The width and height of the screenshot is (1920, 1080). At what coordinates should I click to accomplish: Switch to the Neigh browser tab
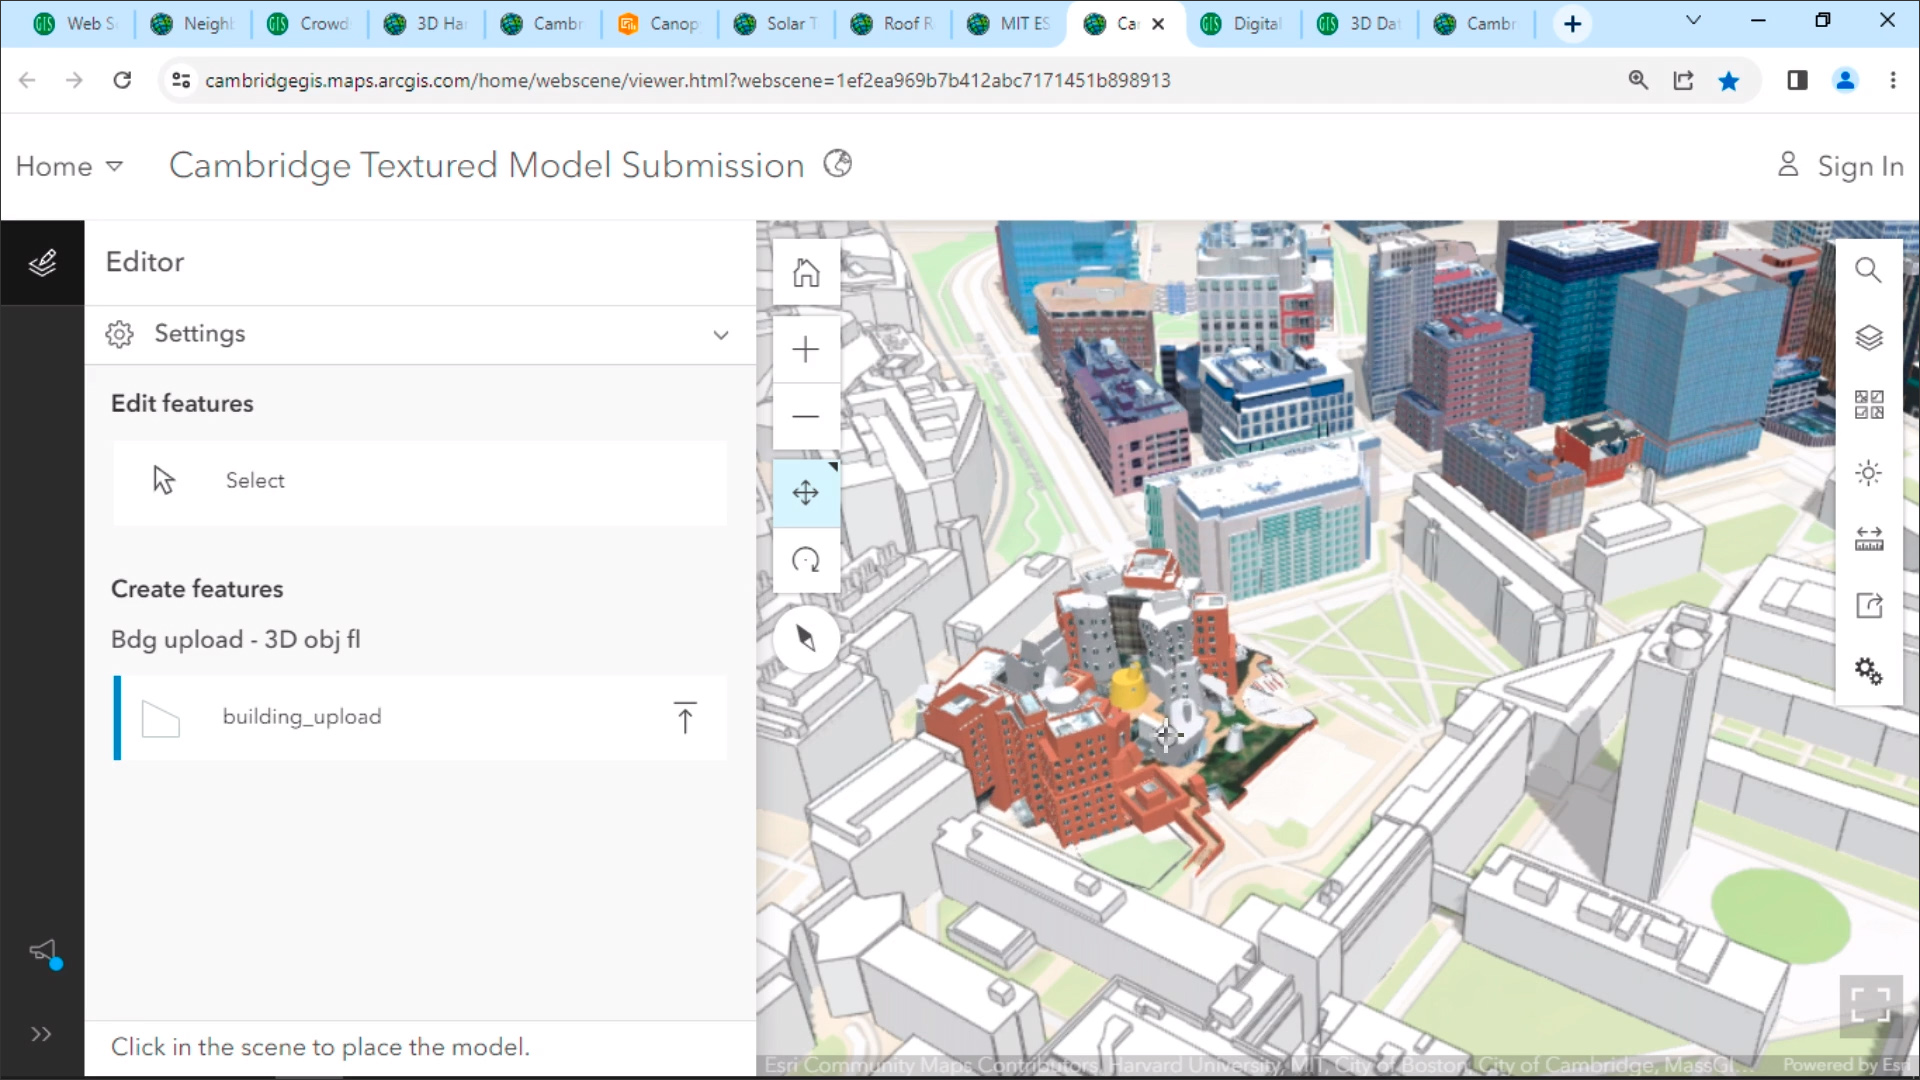pos(193,23)
